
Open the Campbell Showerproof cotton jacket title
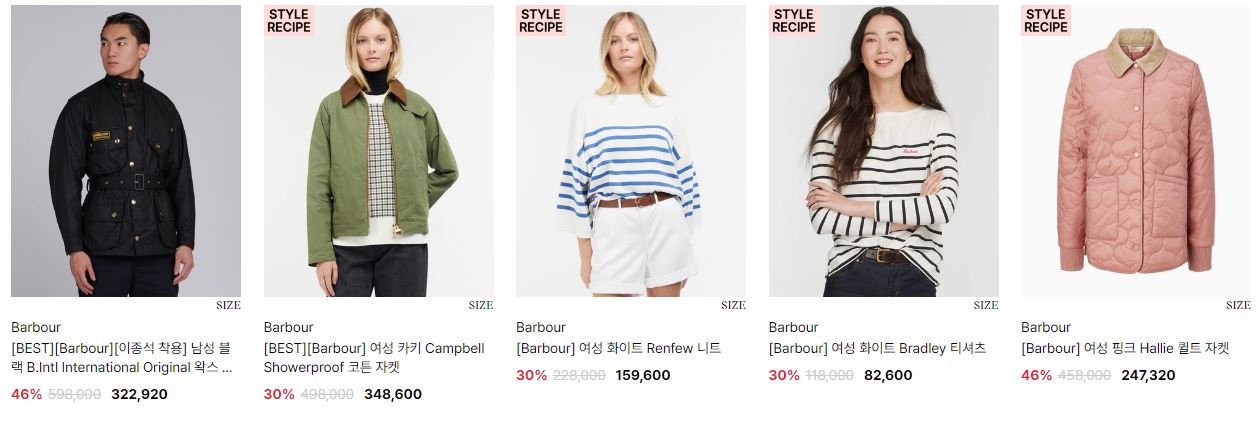click(x=374, y=358)
